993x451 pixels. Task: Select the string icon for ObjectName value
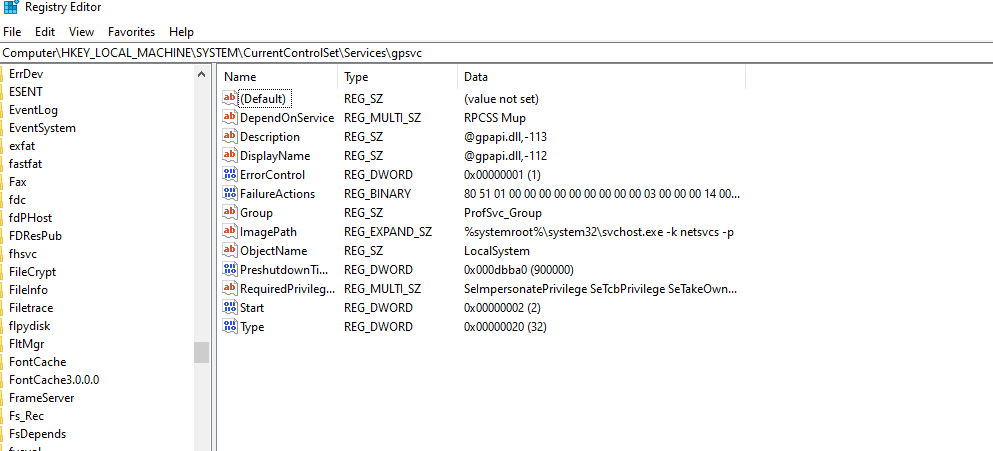(229, 251)
